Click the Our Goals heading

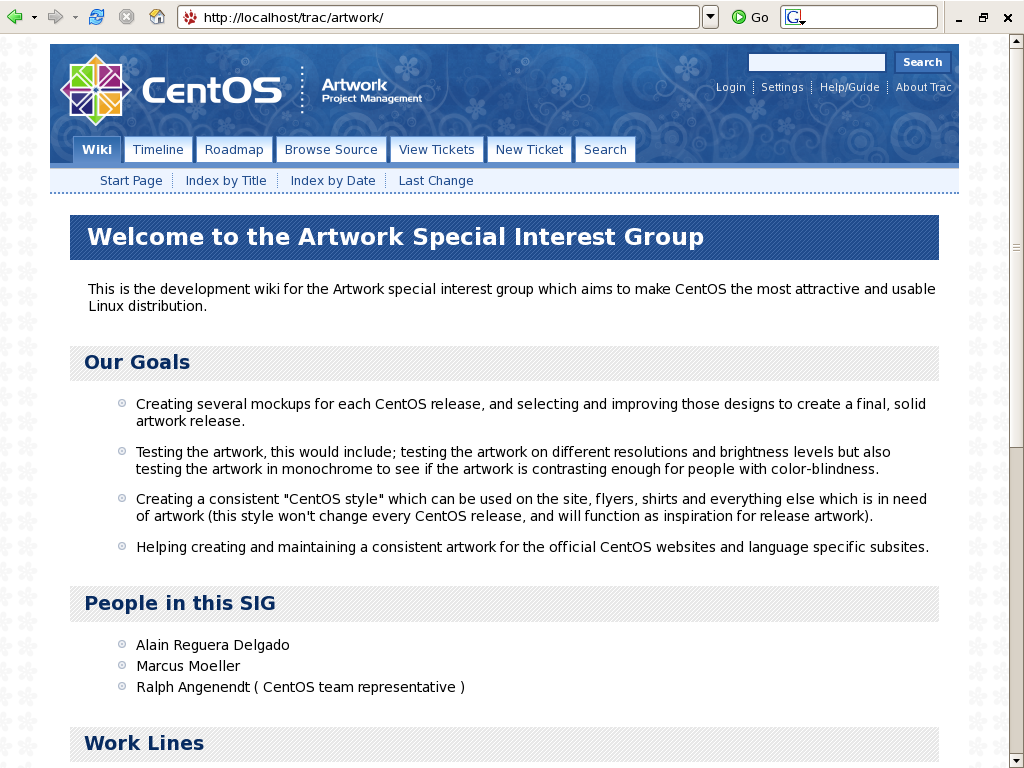pyautogui.click(x=137, y=362)
